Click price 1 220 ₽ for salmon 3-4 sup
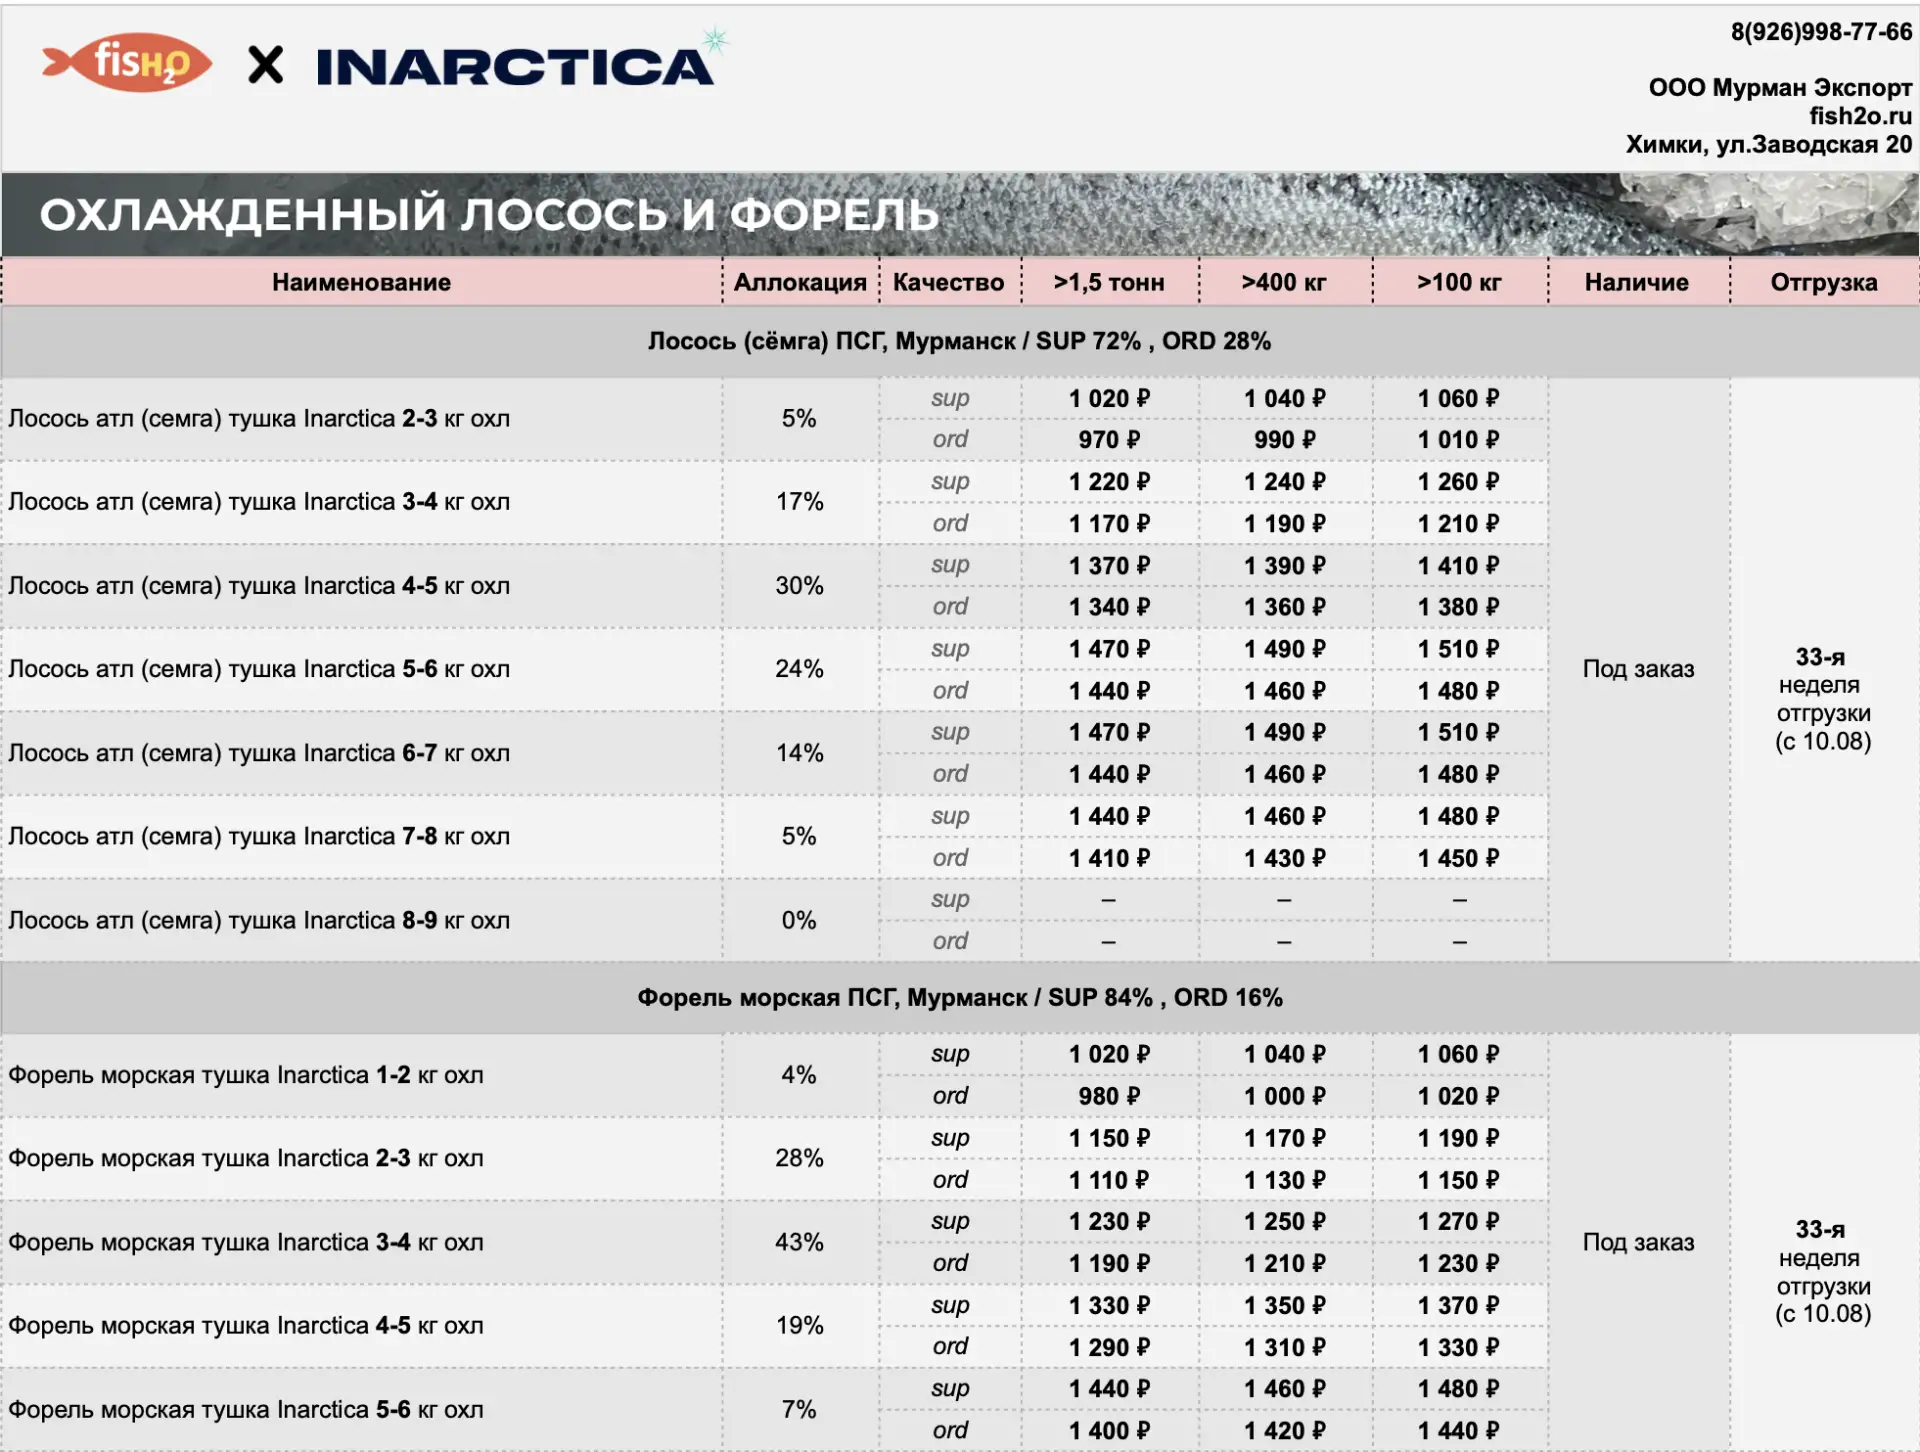1920x1452 pixels. point(1109,482)
